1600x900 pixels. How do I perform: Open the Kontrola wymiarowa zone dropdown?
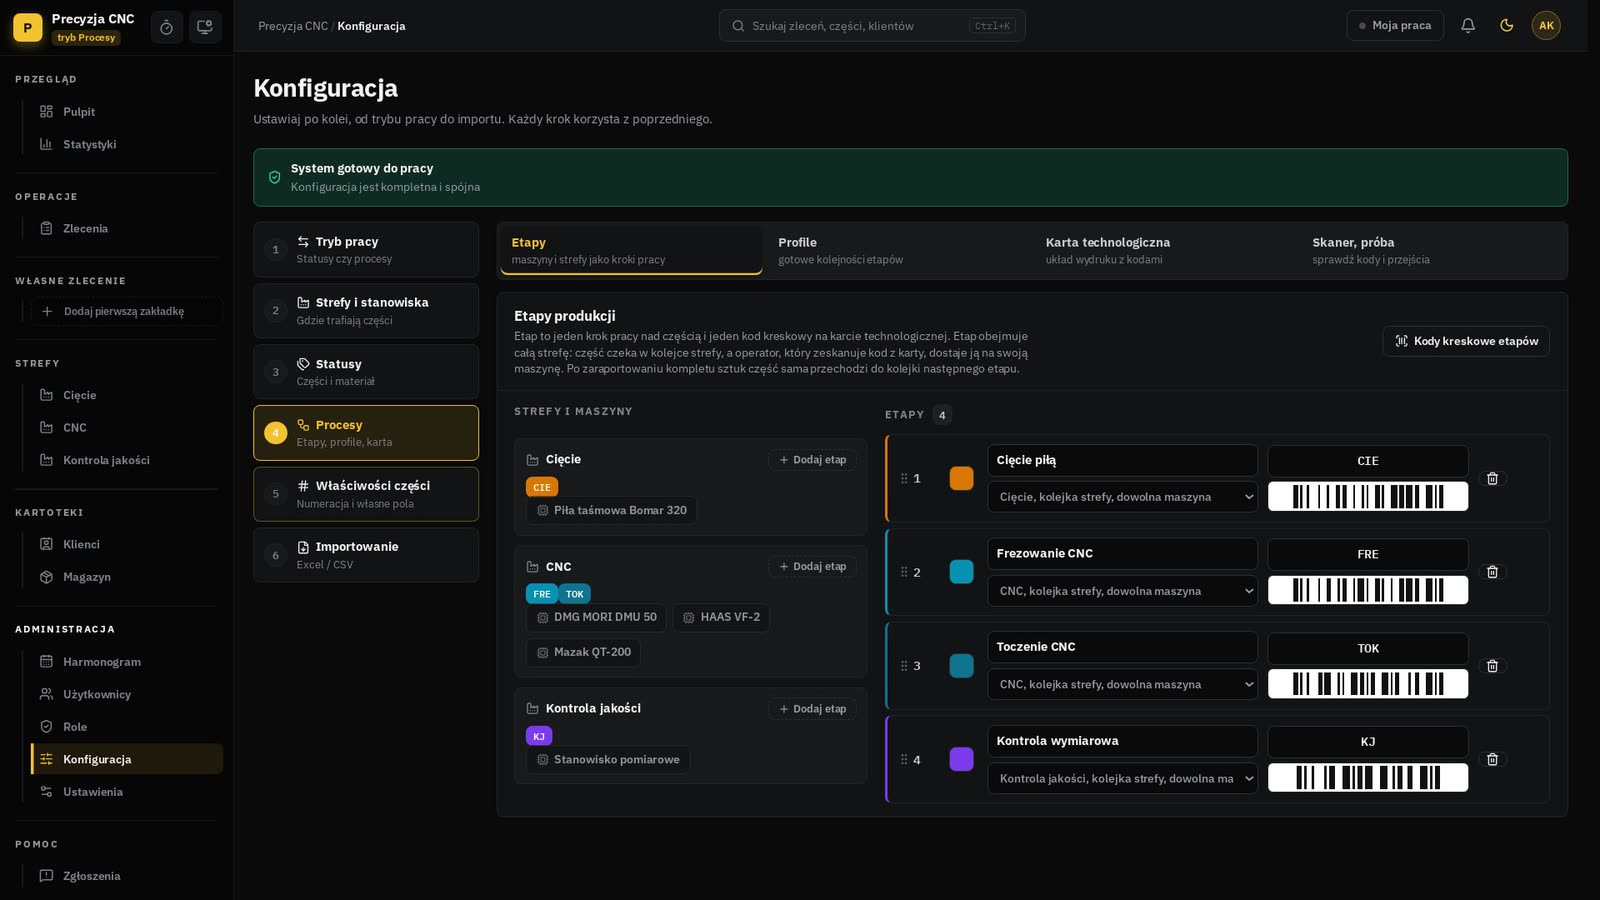(x=1122, y=779)
